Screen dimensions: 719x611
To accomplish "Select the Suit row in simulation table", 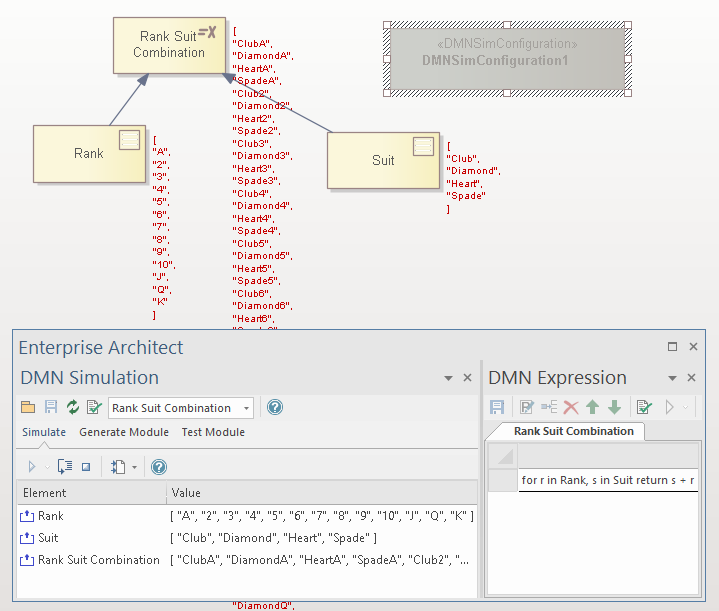I will pyautogui.click(x=48, y=538).
